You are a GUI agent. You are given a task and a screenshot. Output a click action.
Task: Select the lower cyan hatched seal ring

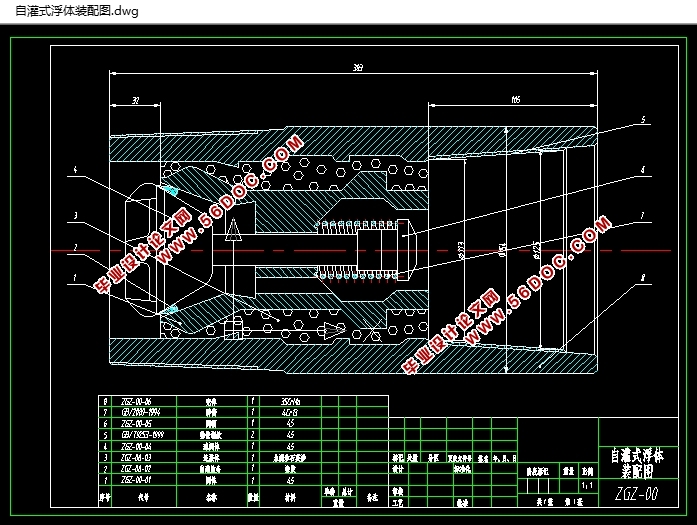pos(171,310)
